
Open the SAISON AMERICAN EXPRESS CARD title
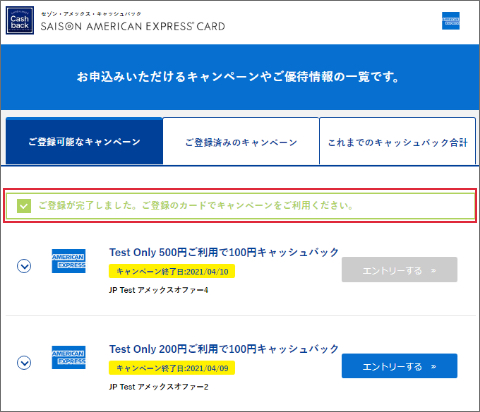133,26
